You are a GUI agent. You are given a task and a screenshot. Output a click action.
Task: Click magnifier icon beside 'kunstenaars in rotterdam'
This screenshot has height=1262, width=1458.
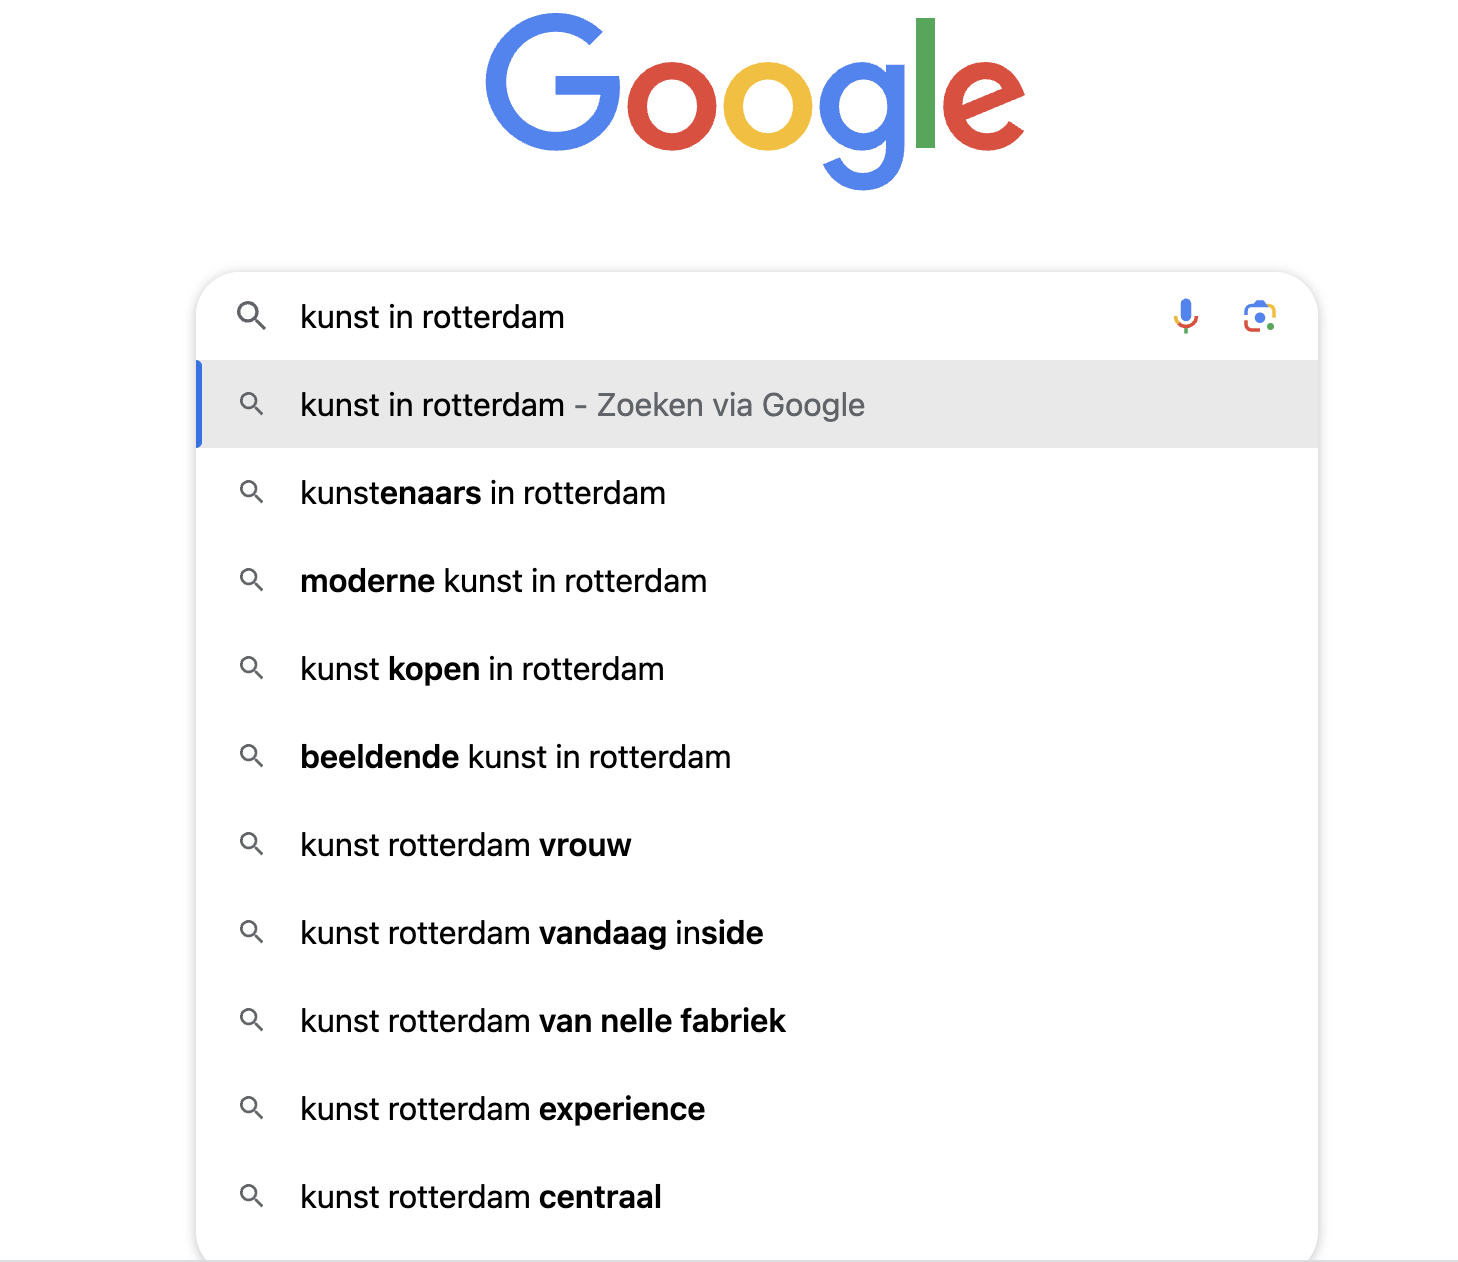pos(251,492)
